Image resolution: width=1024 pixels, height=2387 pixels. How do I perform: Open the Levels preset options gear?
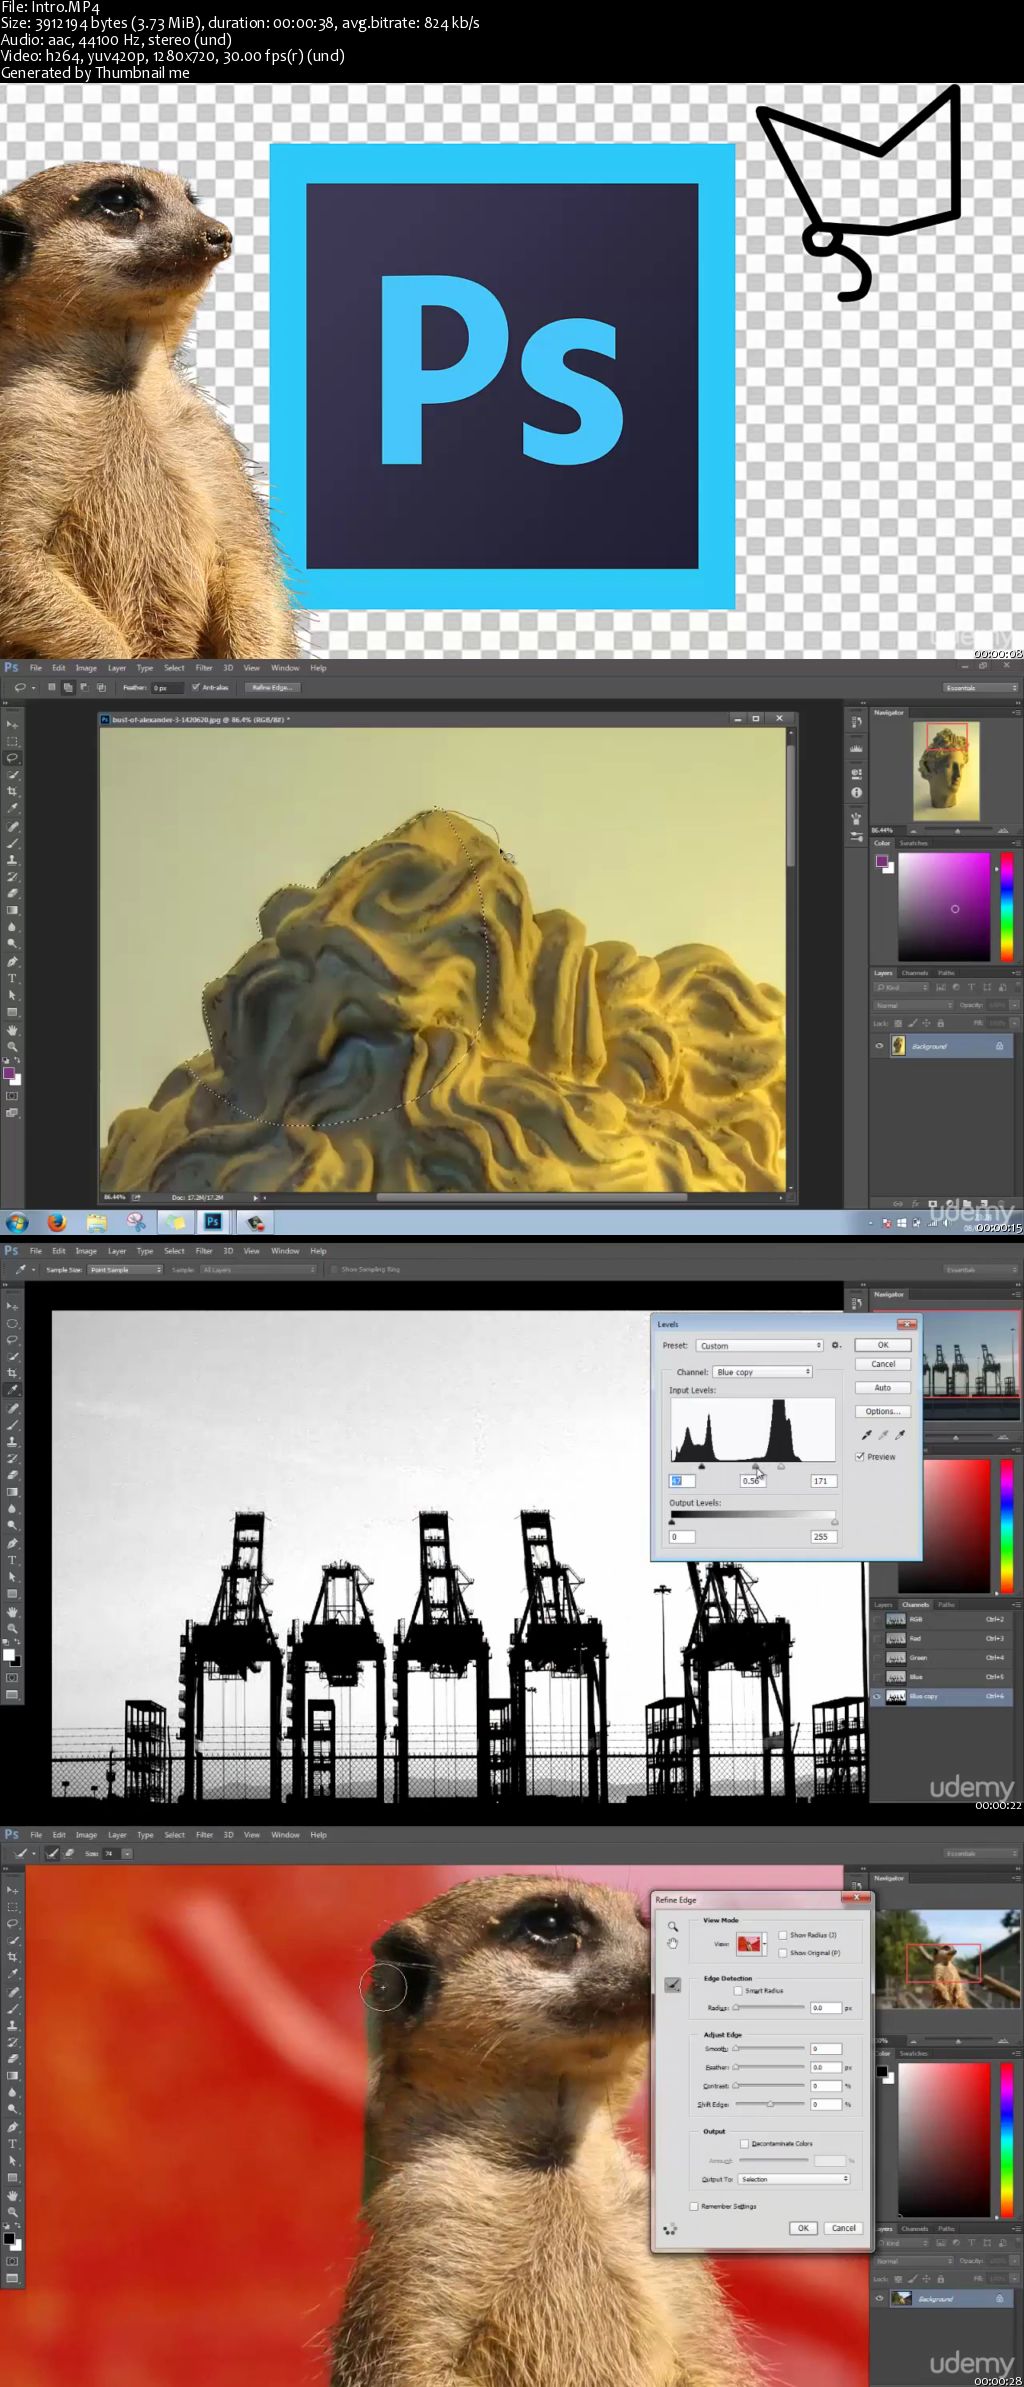click(x=836, y=1345)
